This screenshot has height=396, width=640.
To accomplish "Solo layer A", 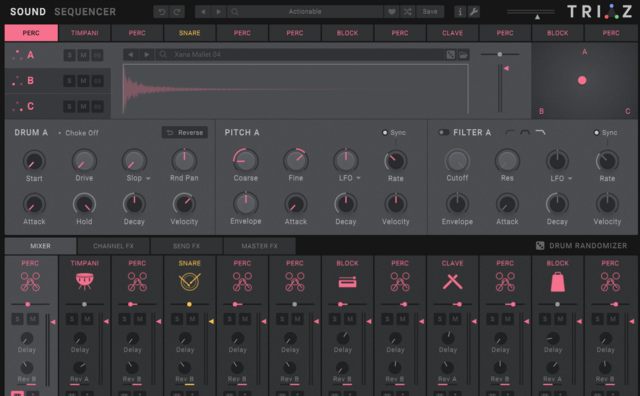I will [69, 55].
